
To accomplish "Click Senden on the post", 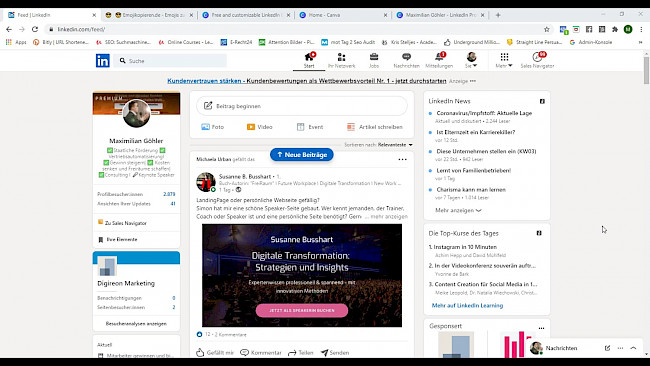I will [335, 352].
